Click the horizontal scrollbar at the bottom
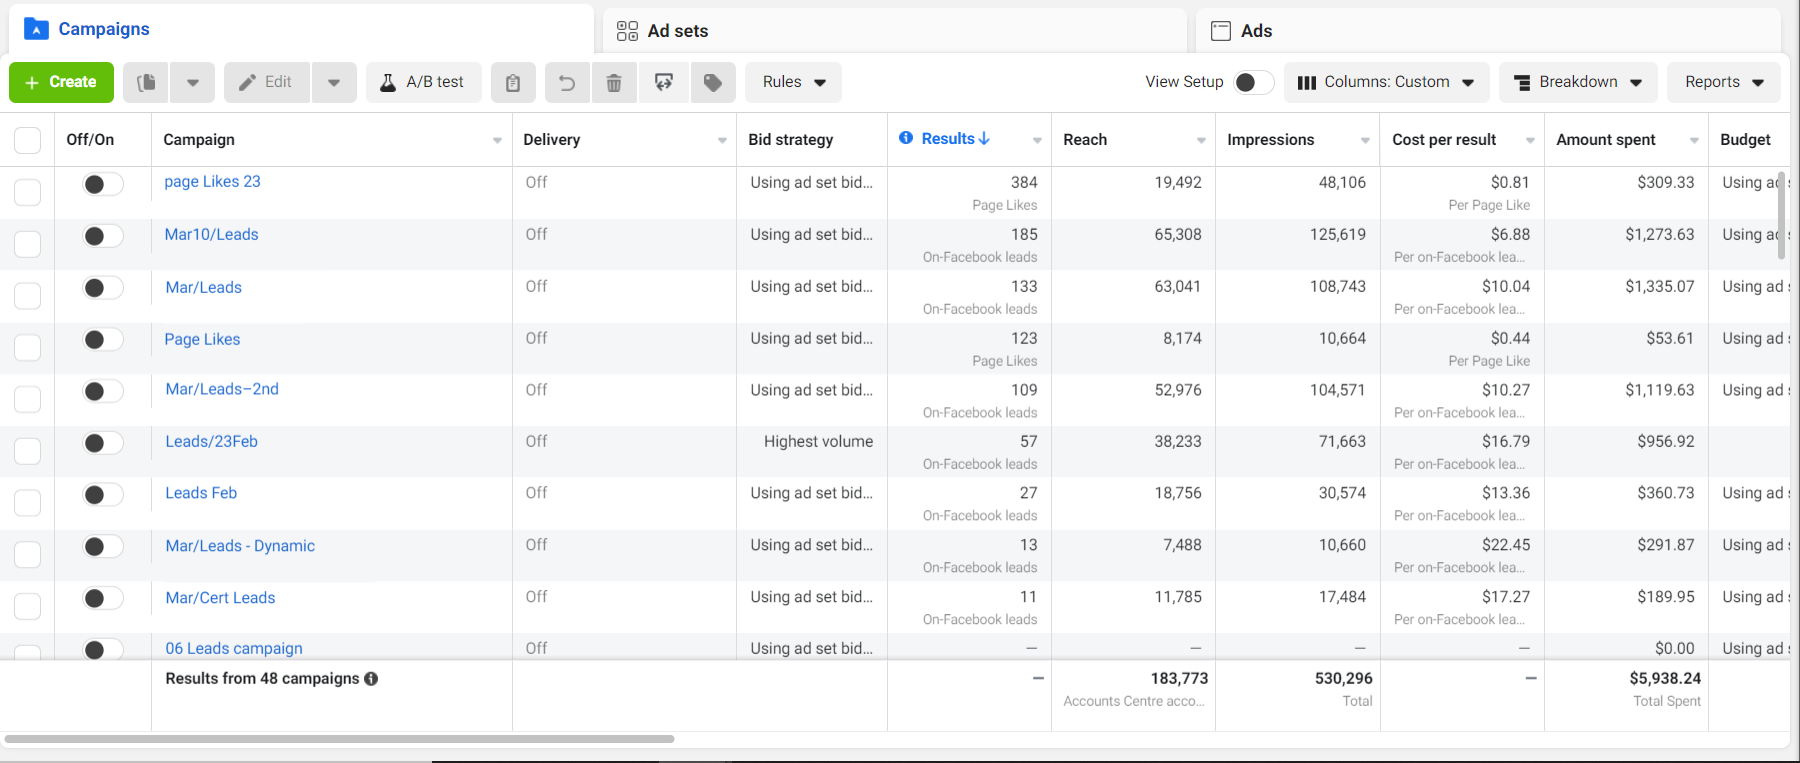This screenshot has width=1800, height=763. click(340, 739)
